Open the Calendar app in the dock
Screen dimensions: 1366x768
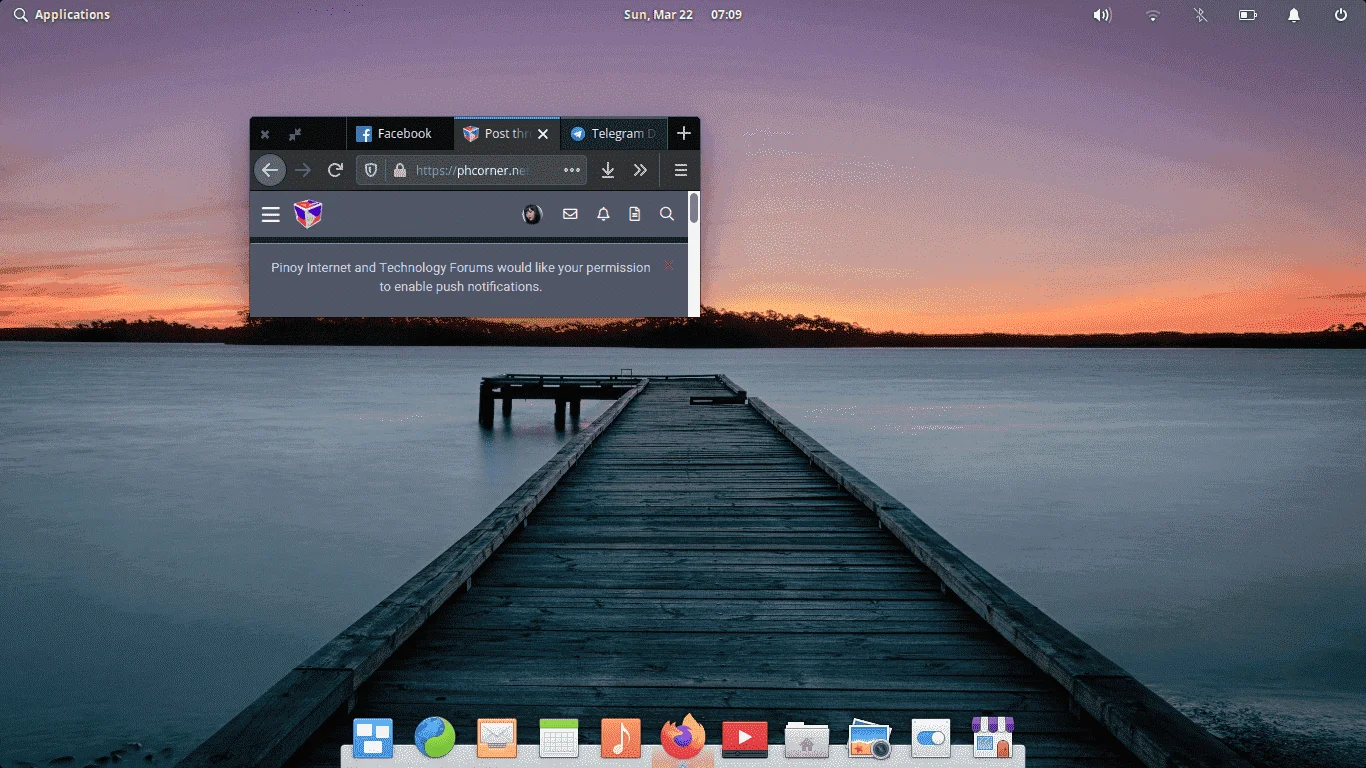point(559,739)
